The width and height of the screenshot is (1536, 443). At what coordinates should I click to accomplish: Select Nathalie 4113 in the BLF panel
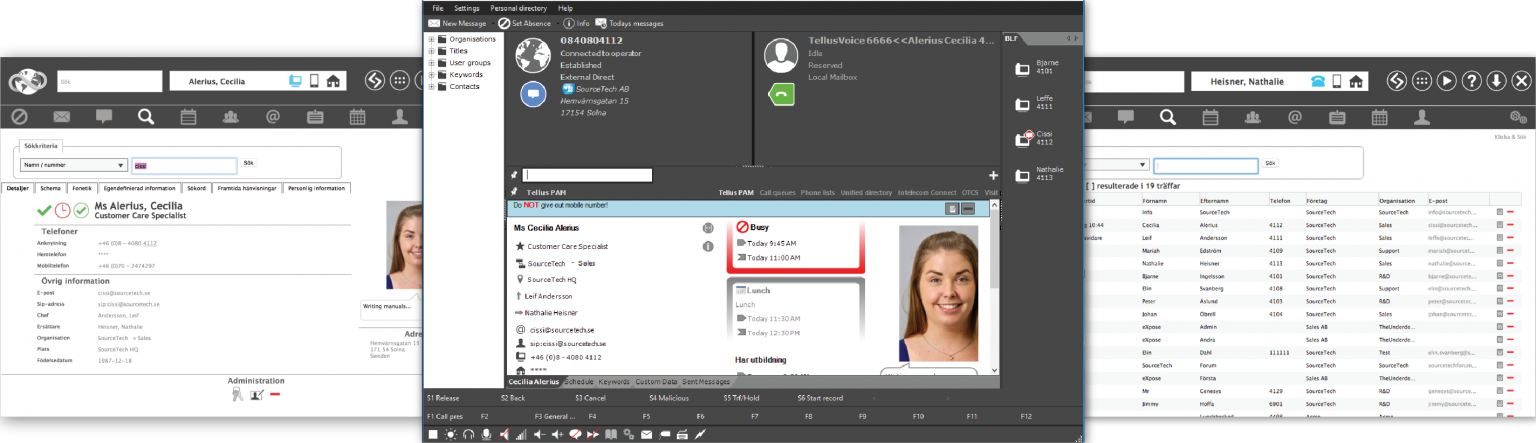pyautogui.click(x=1038, y=175)
